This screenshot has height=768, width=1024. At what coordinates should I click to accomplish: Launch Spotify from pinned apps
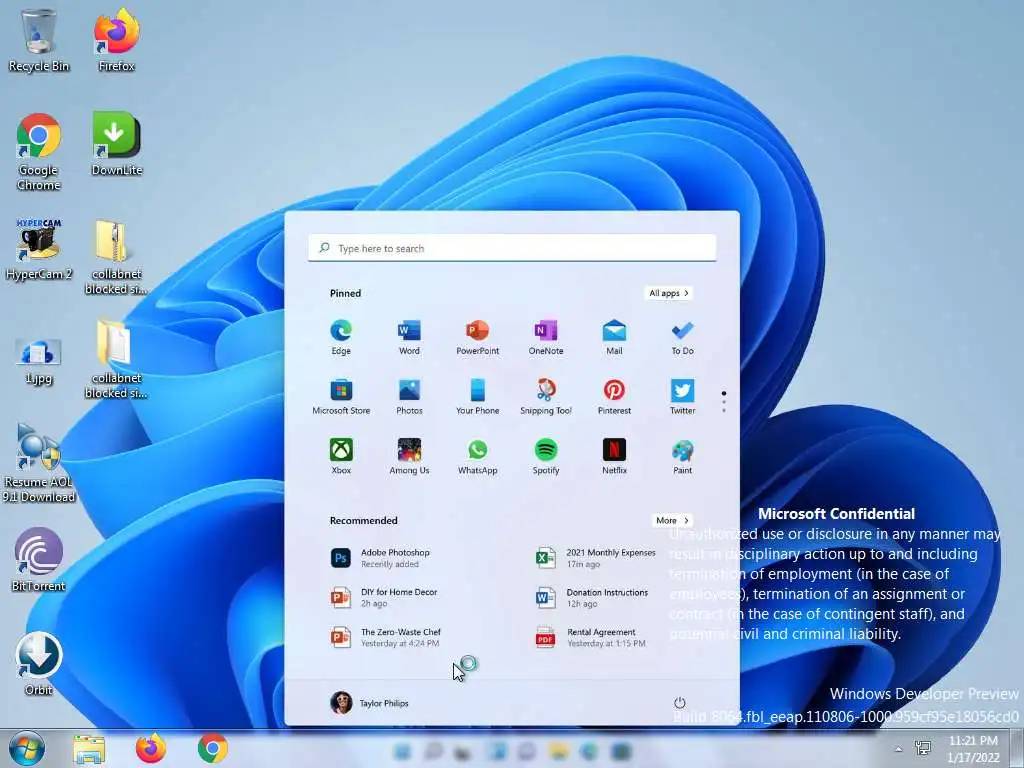pos(546,456)
